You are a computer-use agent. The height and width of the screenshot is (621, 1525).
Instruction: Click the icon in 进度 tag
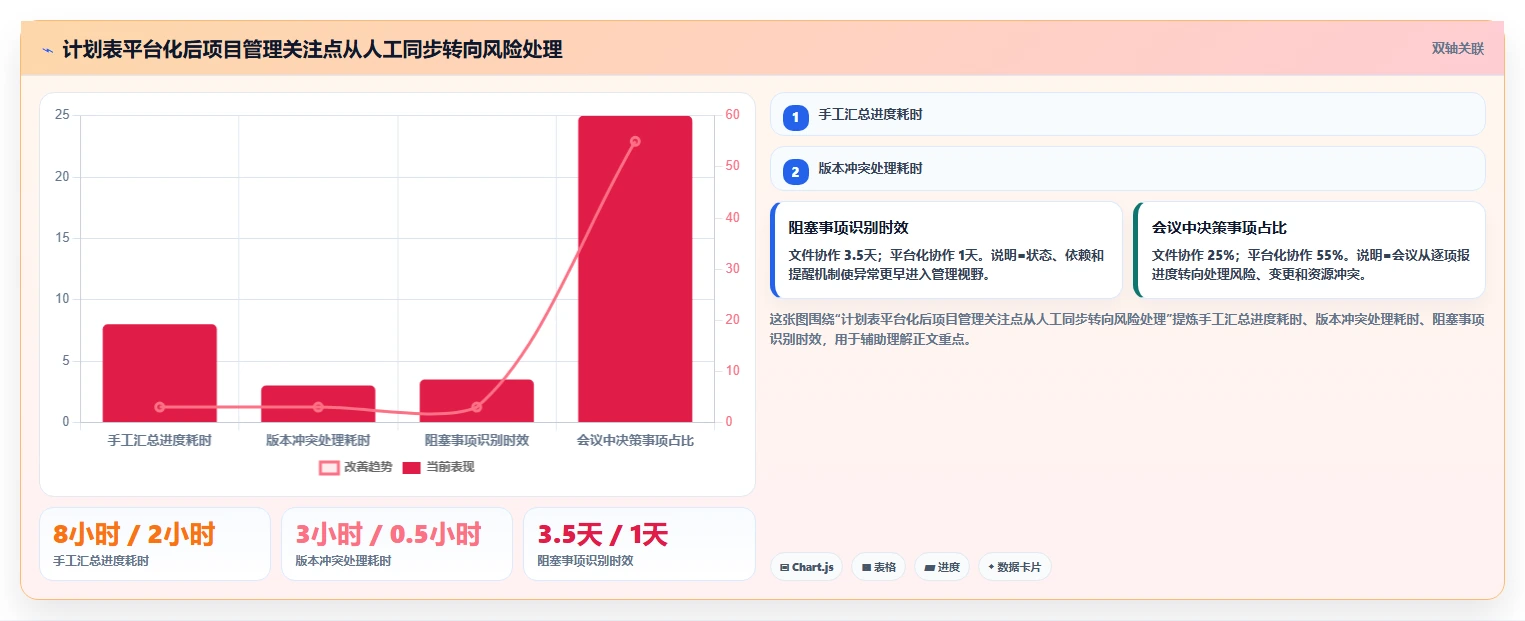pyautogui.click(x=930, y=567)
